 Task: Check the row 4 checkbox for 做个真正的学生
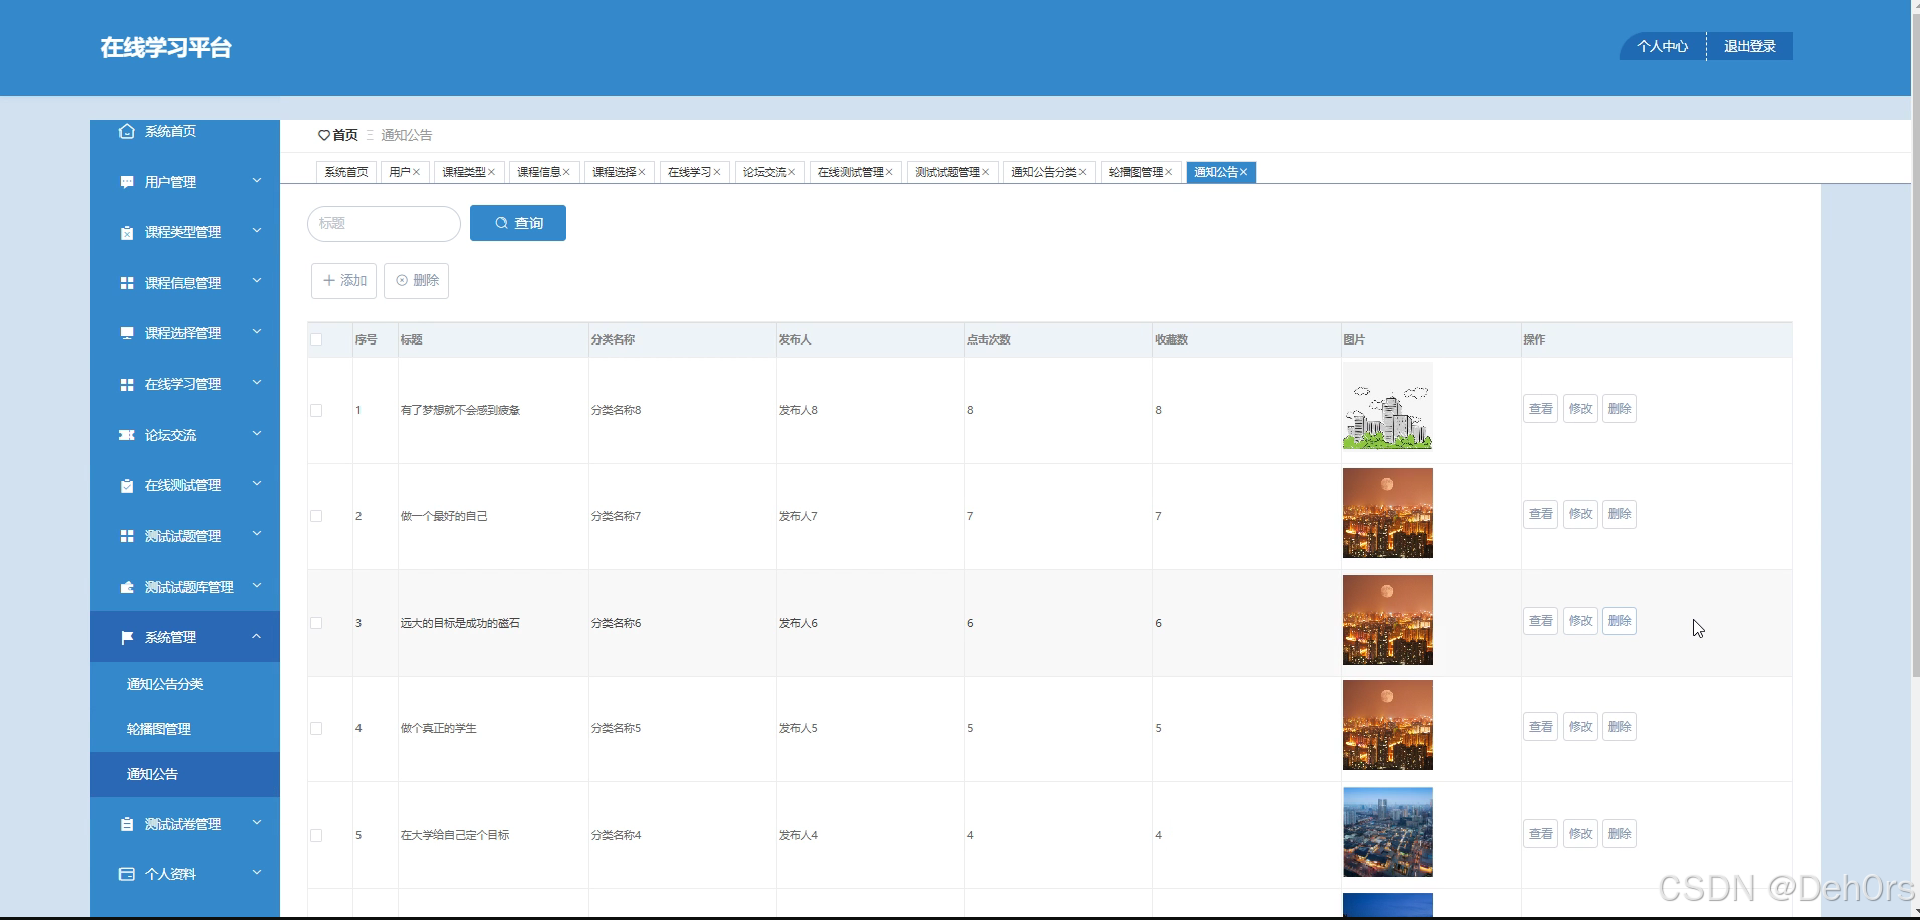click(x=316, y=729)
